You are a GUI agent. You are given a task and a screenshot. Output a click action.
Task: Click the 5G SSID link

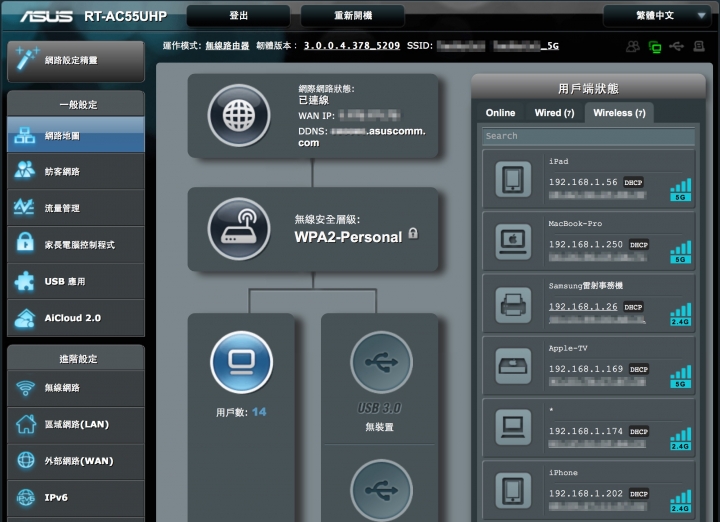point(526,45)
